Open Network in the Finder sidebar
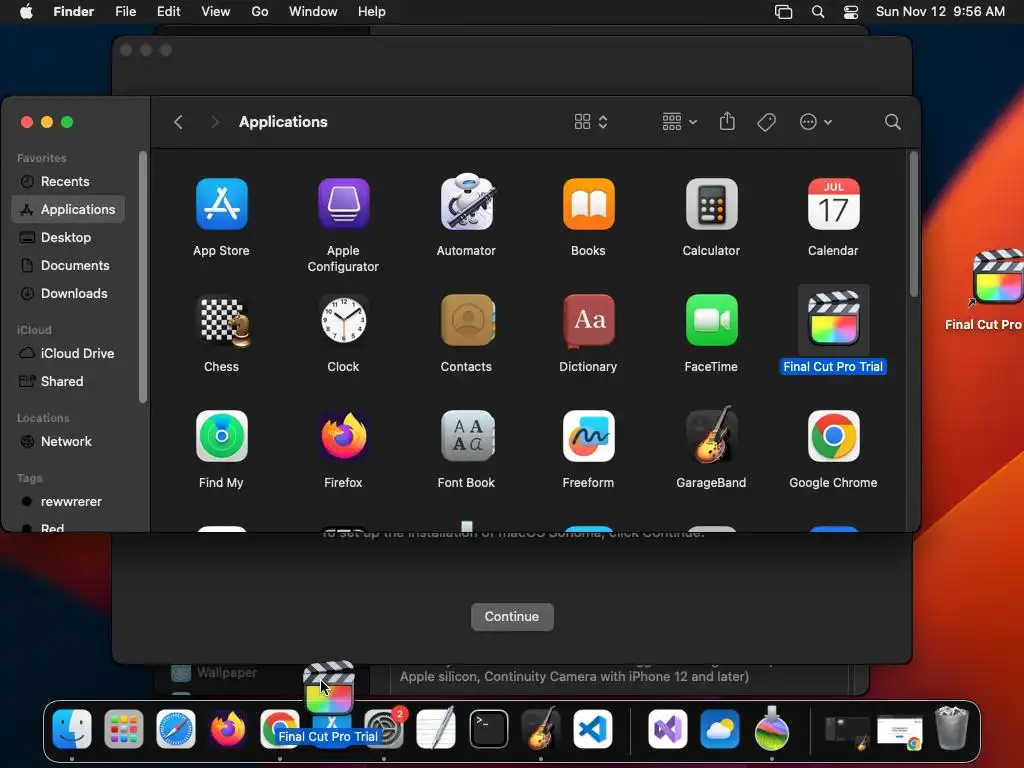 [68, 441]
